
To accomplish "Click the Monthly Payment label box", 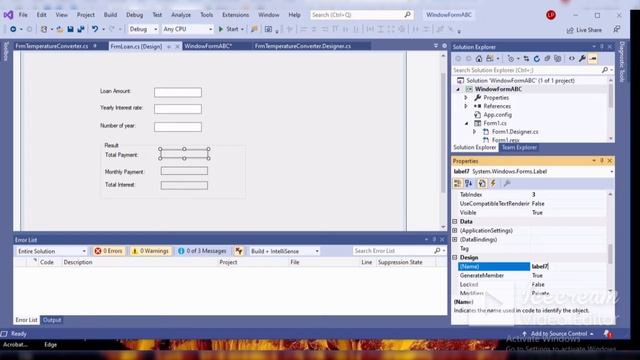I will (184, 171).
